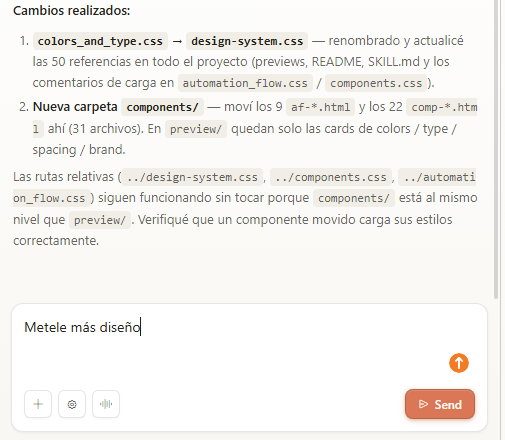Click the 'design-system.css' bold code label

click(x=247, y=41)
